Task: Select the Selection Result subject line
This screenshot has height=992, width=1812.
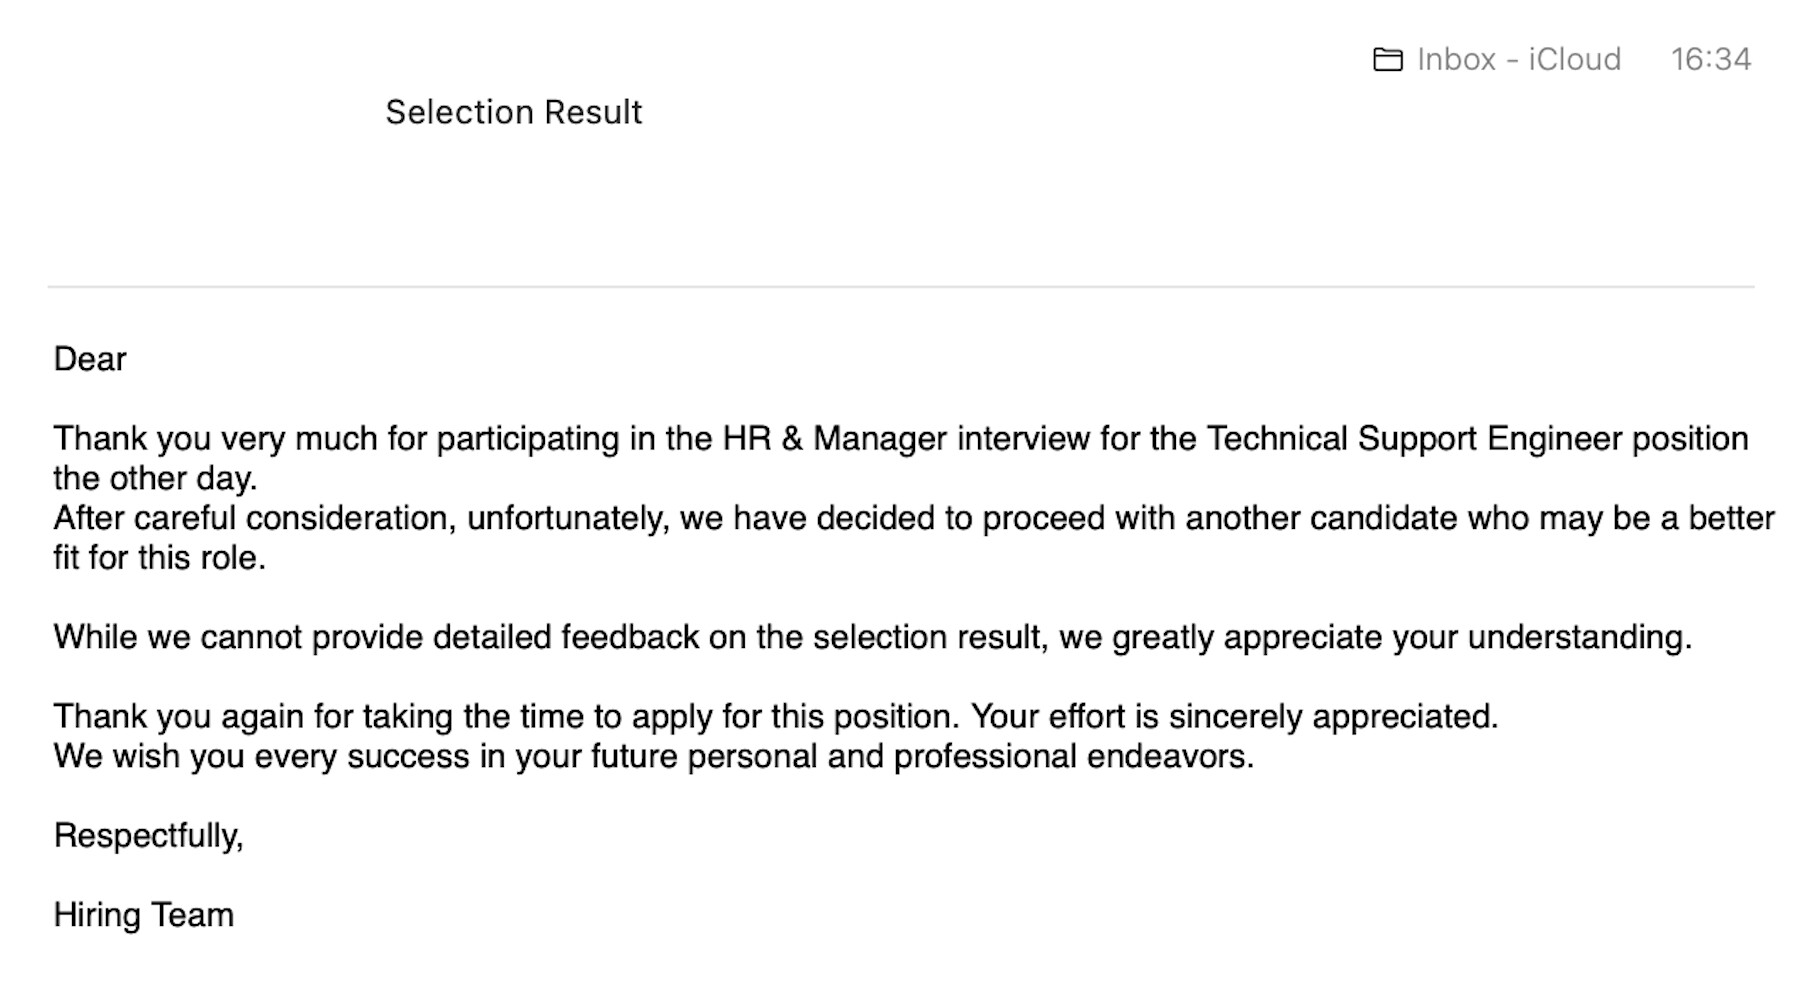Action: click(513, 112)
